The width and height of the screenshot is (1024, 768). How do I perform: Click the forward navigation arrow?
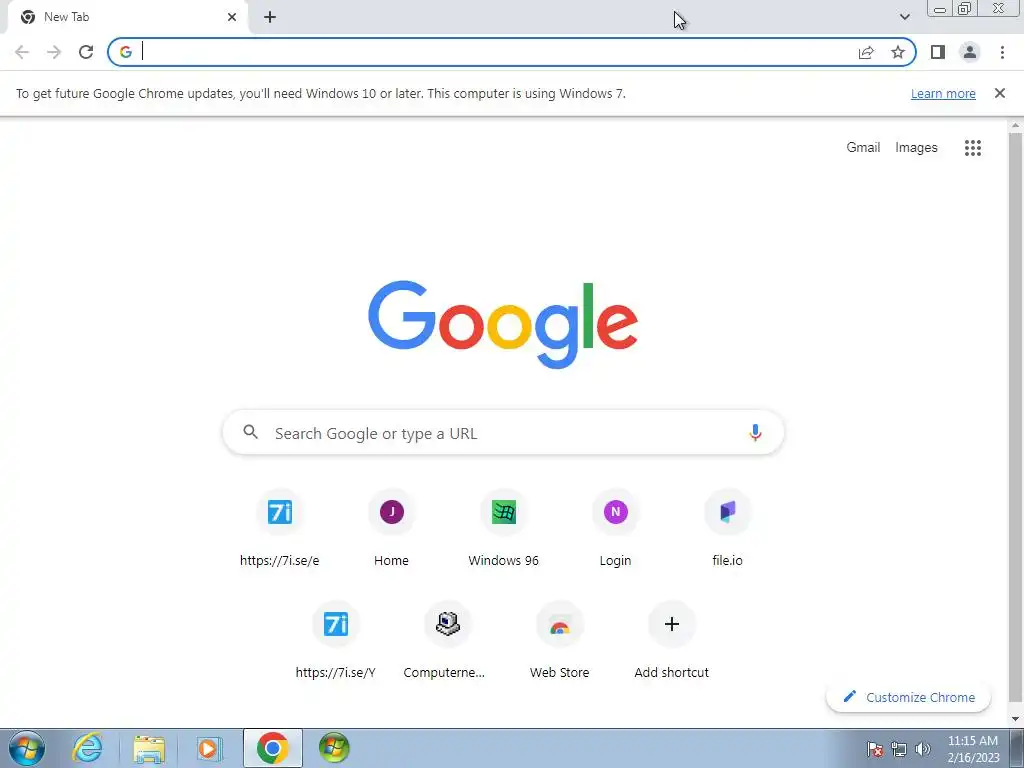tap(54, 52)
